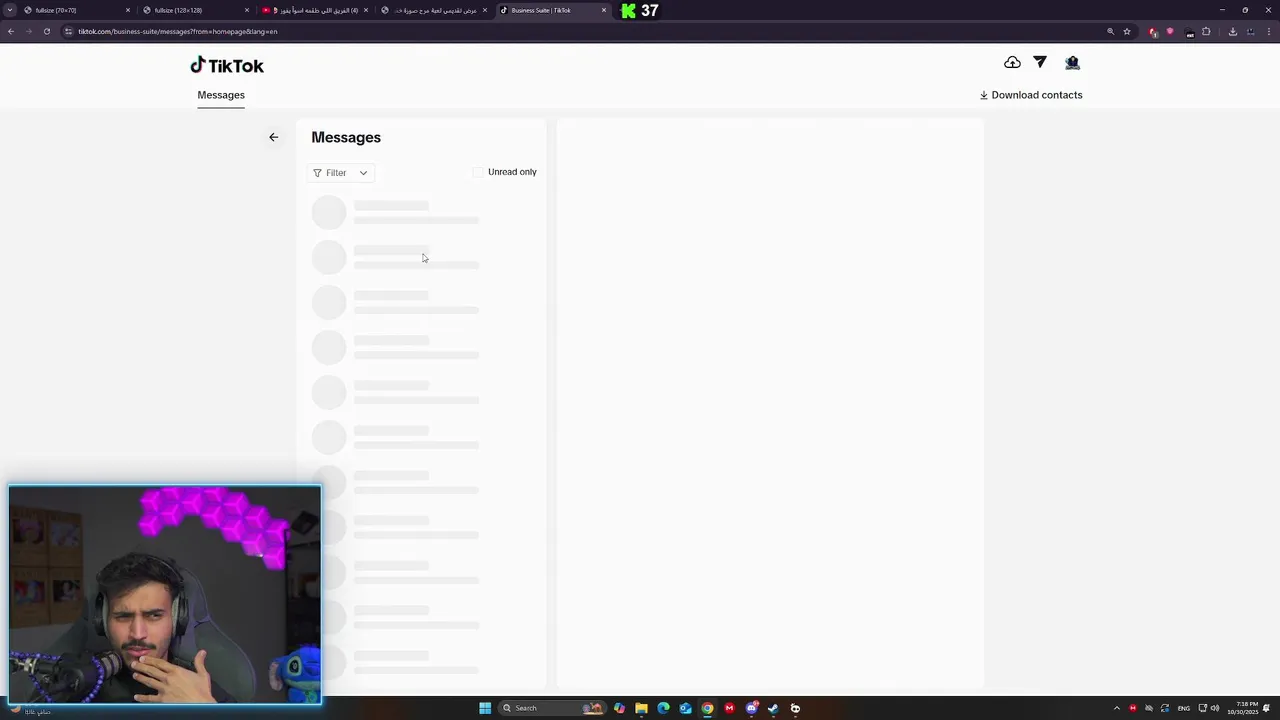Click the ENG language indicator
The image size is (1280, 720).
(1184, 708)
